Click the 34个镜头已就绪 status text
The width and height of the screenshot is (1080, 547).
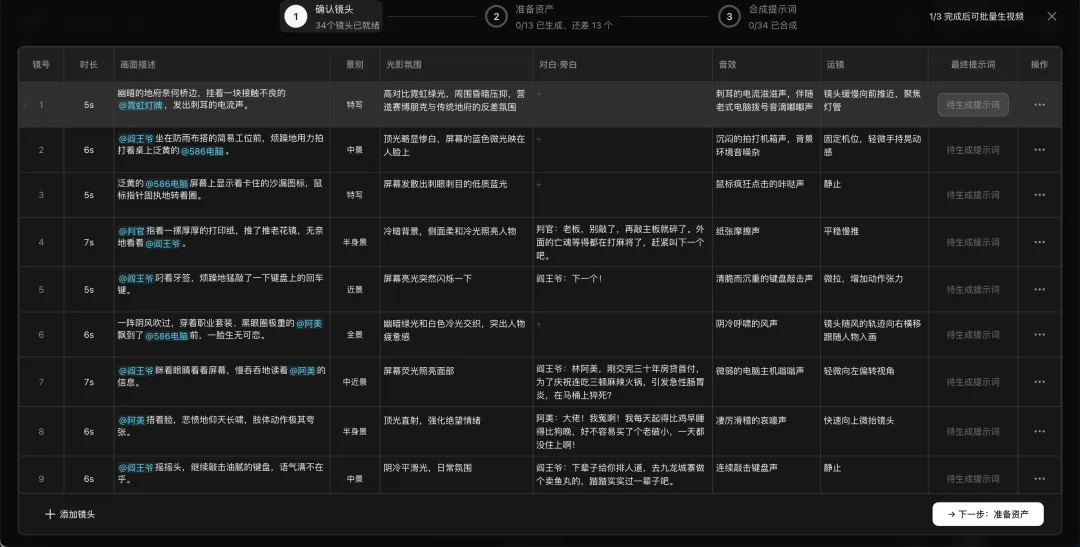pos(347,25)
